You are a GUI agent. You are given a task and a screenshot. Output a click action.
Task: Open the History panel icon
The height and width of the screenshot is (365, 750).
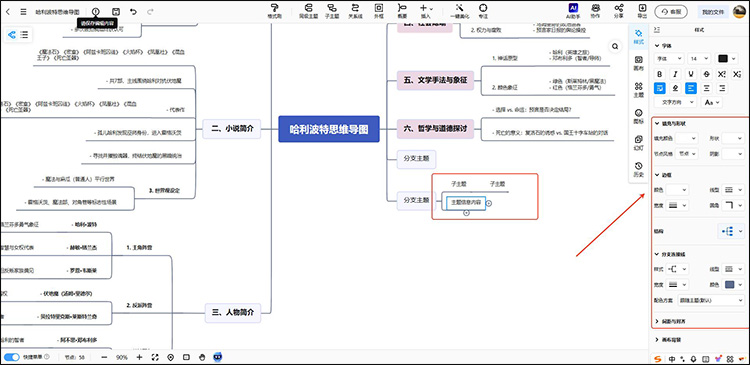point(638,169)
